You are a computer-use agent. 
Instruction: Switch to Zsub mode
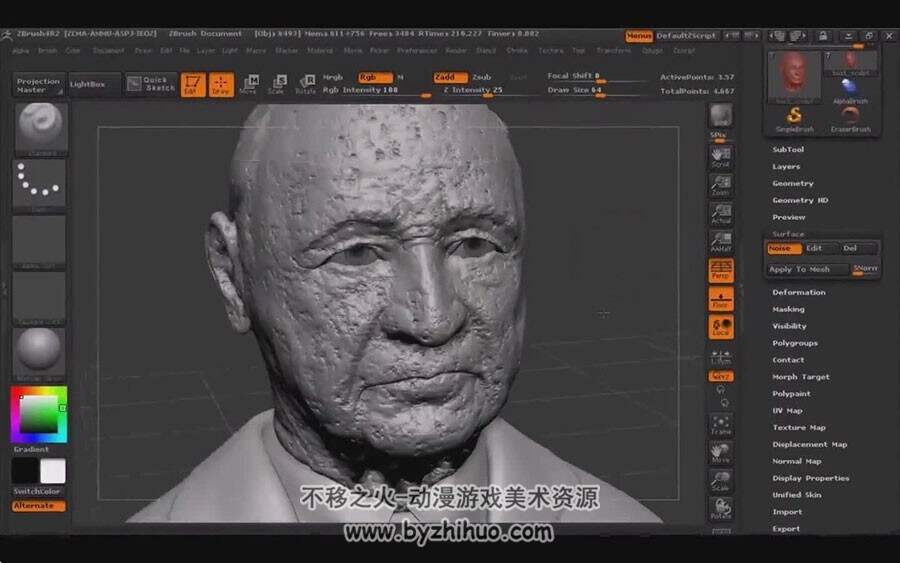[482, 77]
